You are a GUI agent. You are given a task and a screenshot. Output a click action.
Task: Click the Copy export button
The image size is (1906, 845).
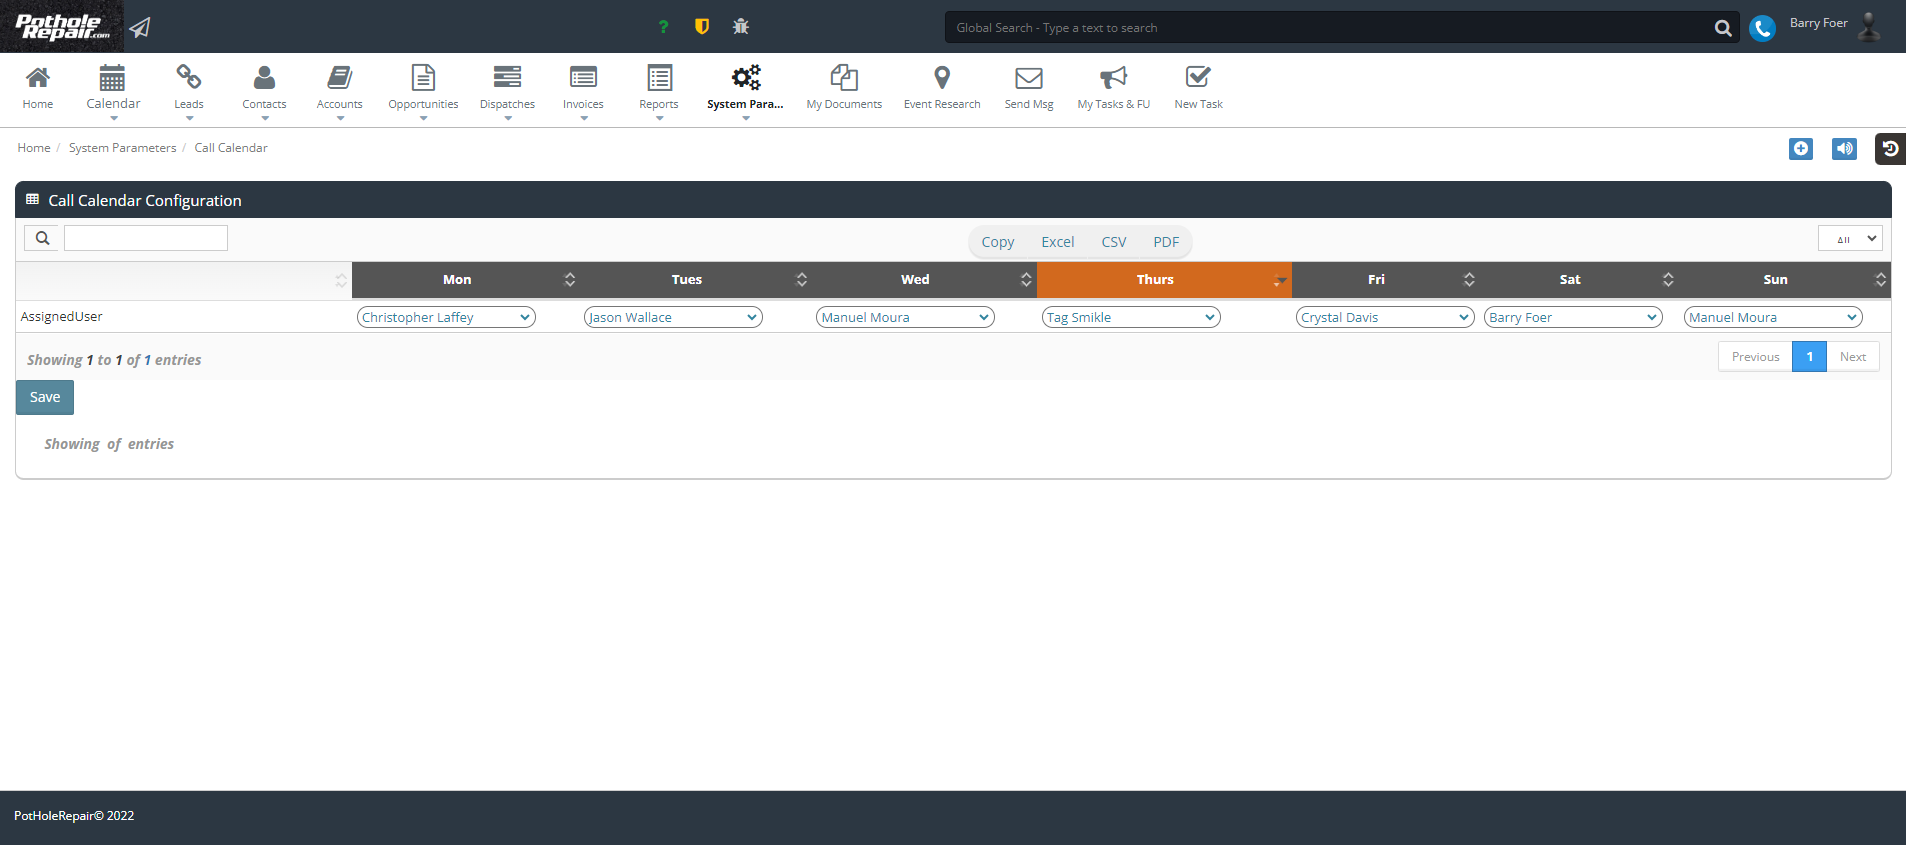(x=997, y=242)
